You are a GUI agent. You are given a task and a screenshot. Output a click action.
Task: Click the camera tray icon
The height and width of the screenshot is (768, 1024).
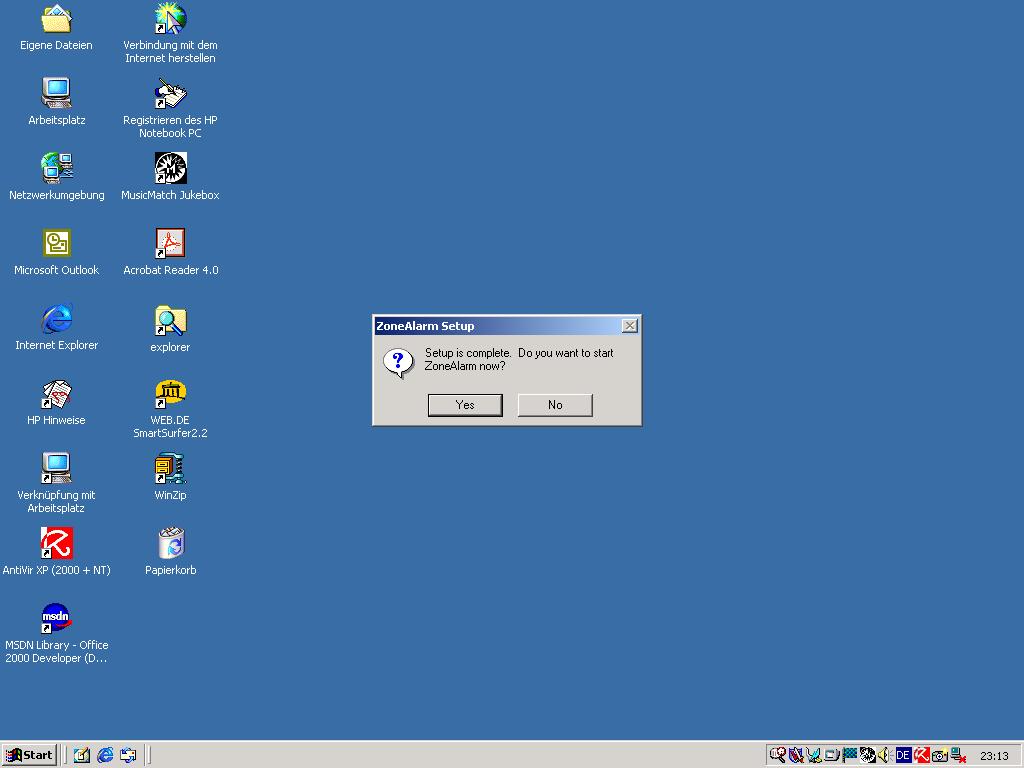coord(940,756)
